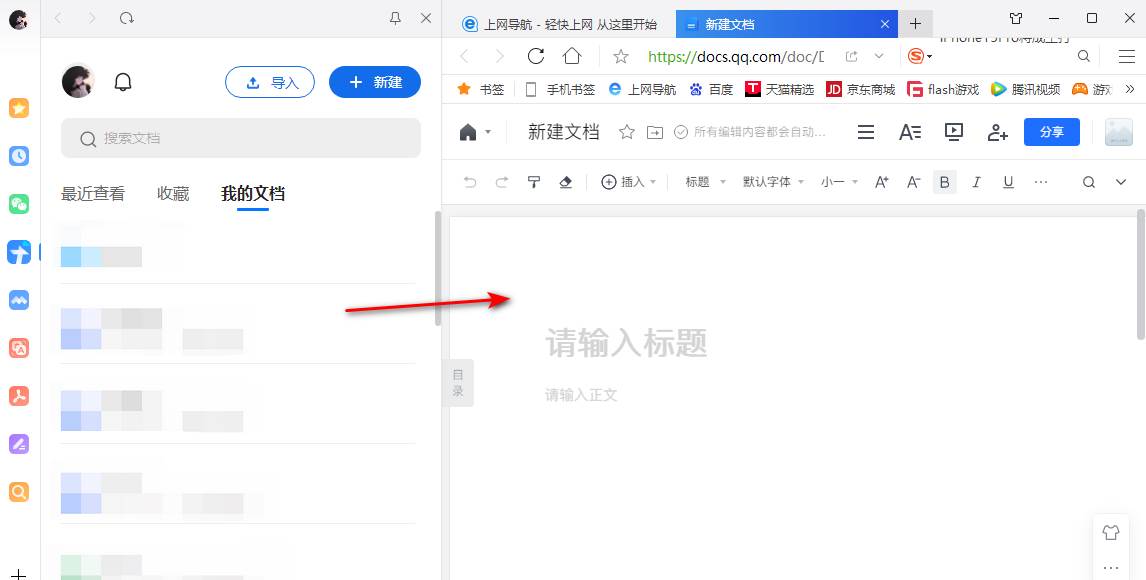Open the 京东商城 bookmark
Image resolution: width=1146 pixels, height=580 pixels.
[x=861, y=89]
